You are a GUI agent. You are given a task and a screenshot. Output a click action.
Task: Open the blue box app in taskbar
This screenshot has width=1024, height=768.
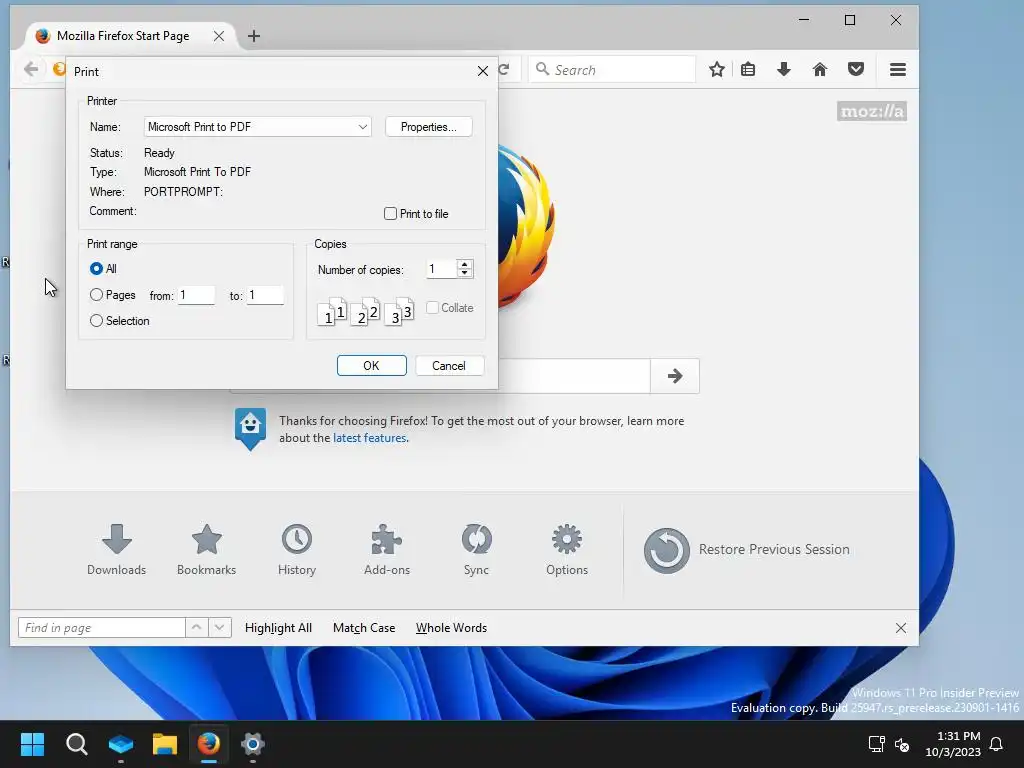[x=121, y=744]
